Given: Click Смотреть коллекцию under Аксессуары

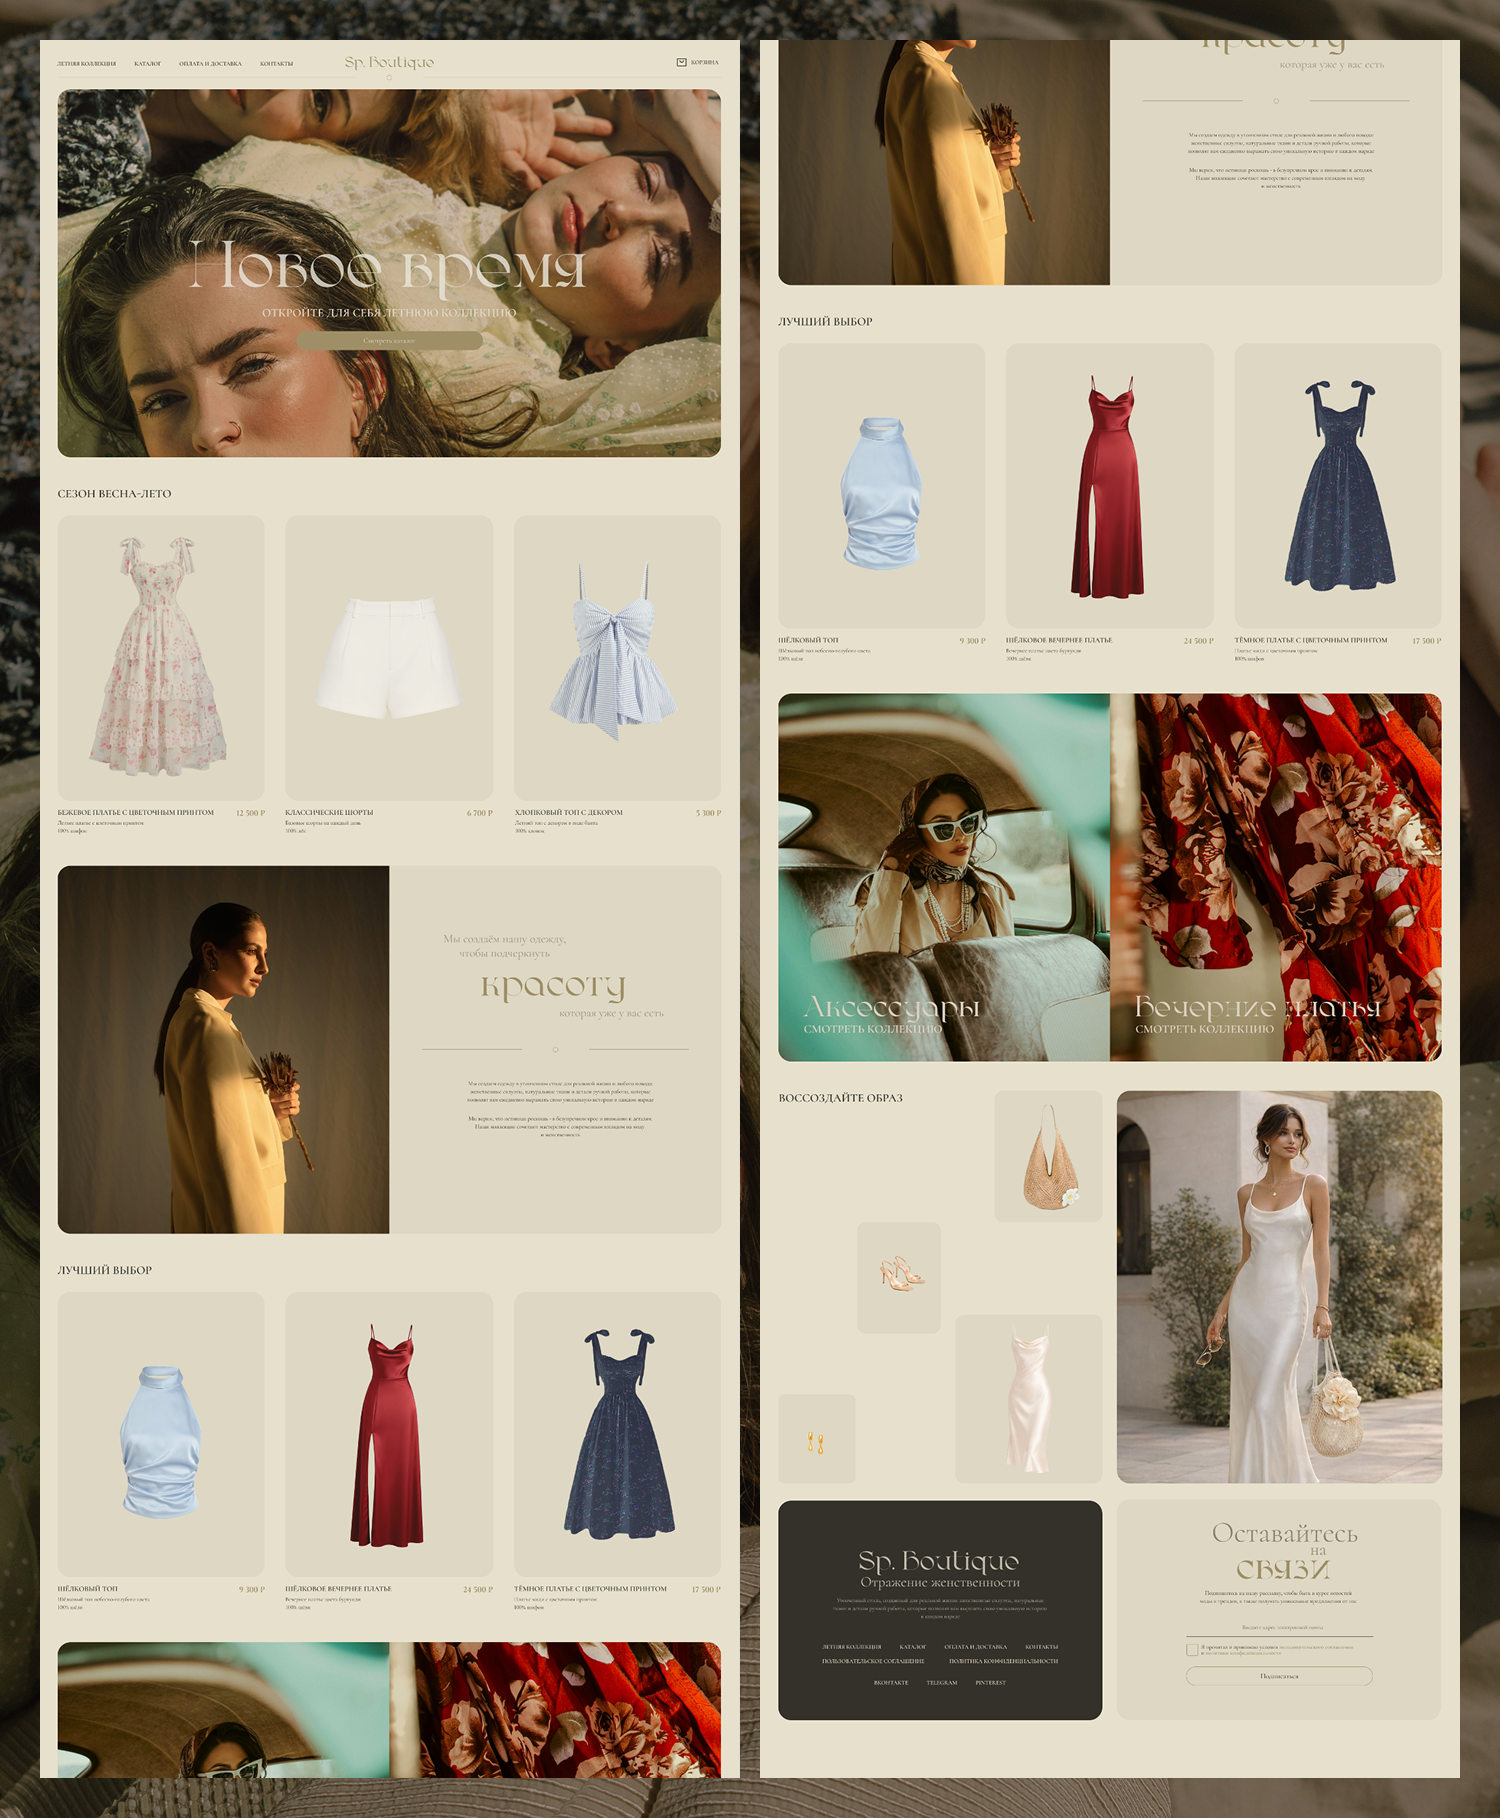Looking at the screenshot, I should pyautogui.click(x=873, y=1029).
